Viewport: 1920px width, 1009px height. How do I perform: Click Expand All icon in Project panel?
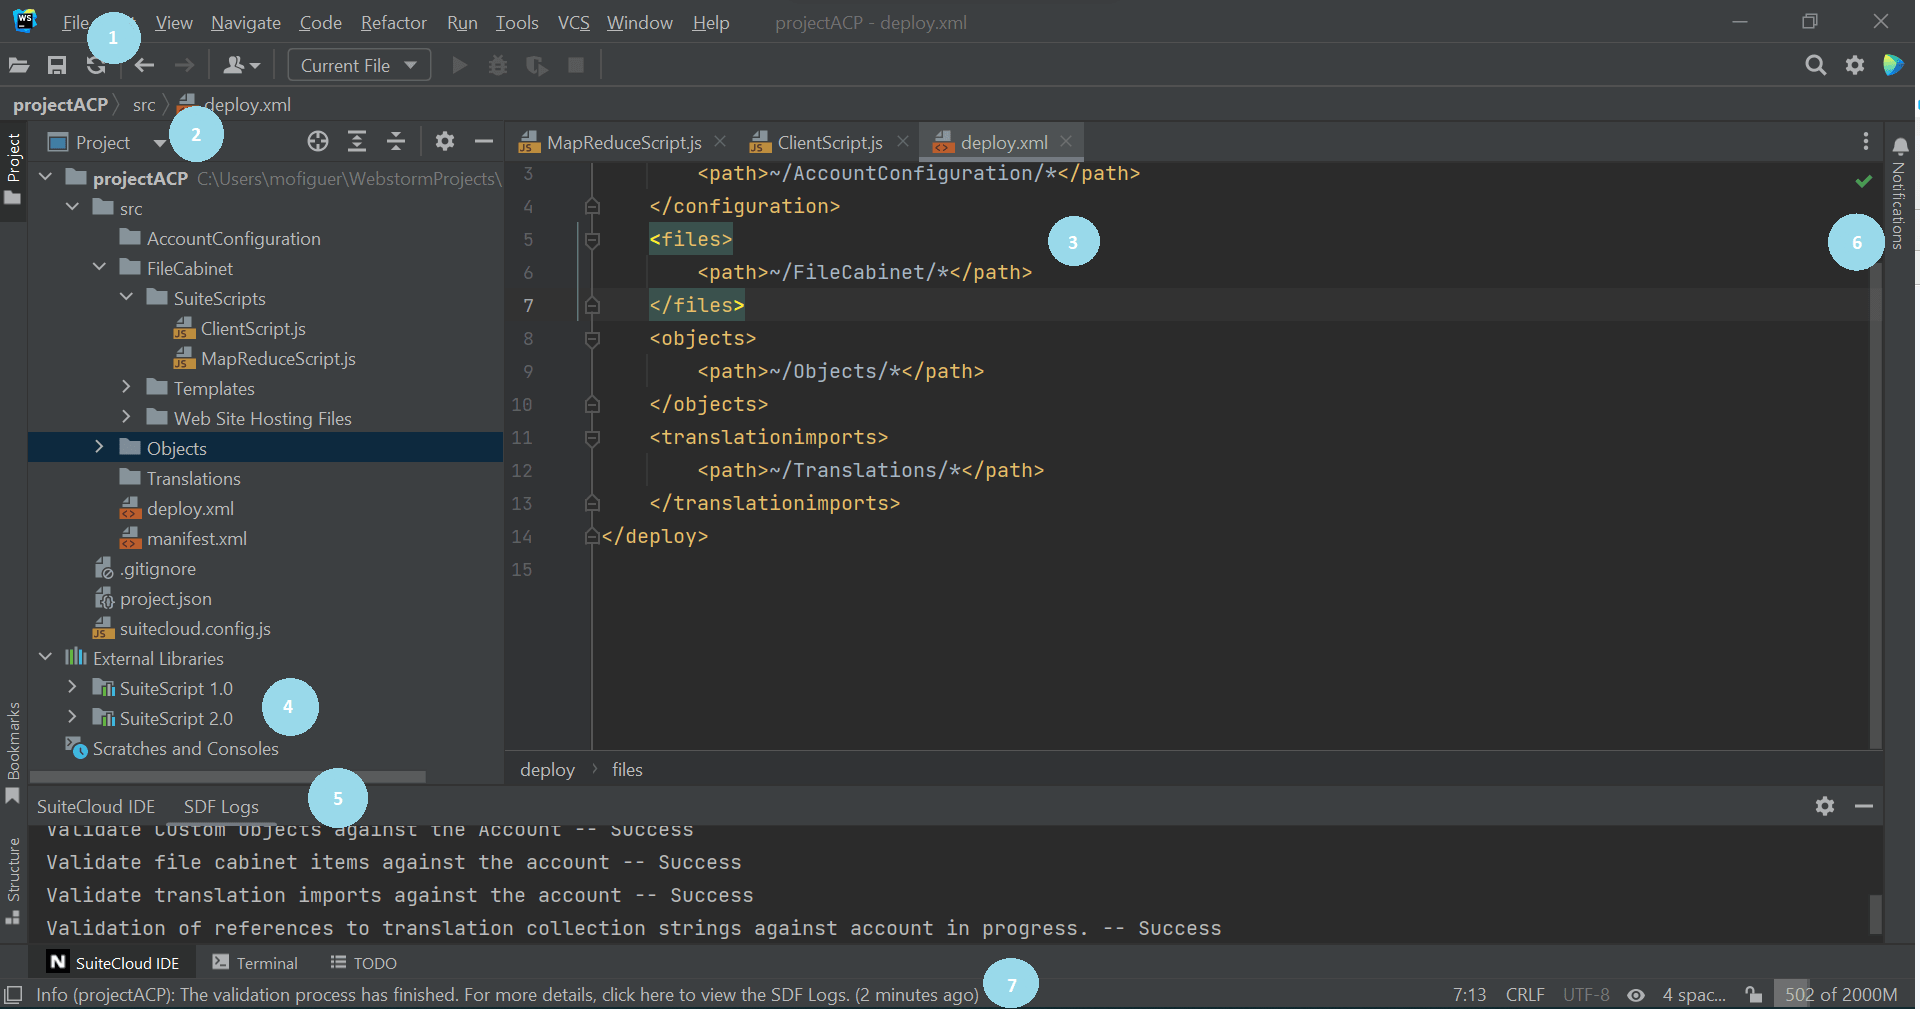point(357,142)
